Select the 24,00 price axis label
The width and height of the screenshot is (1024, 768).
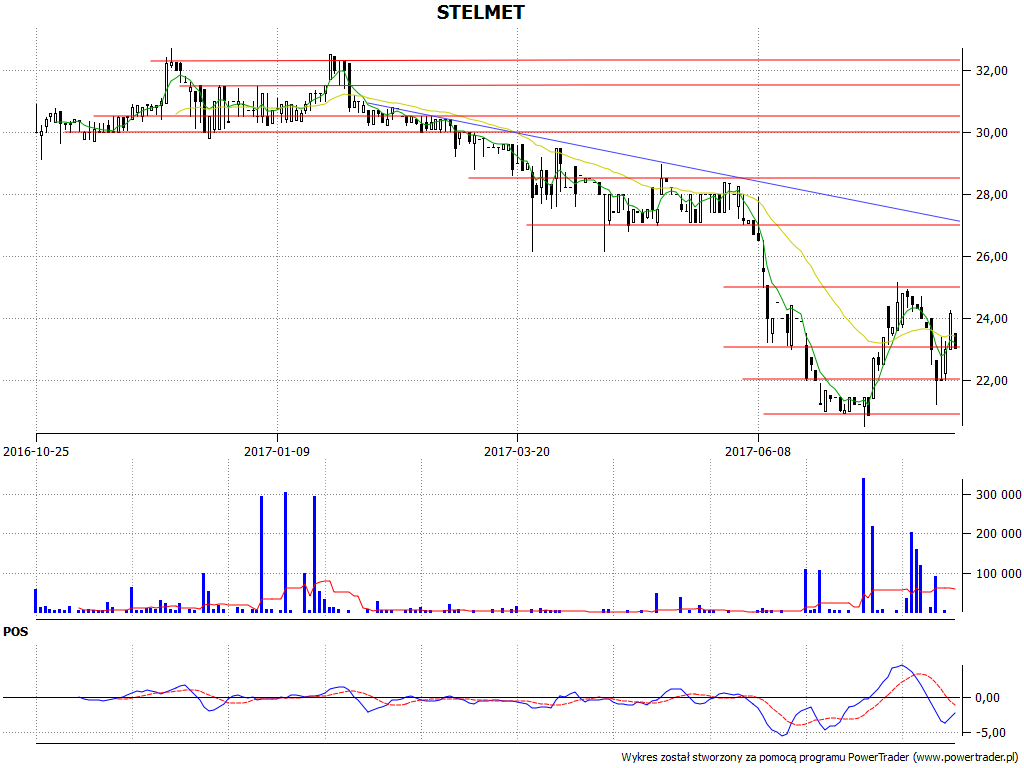991,319
